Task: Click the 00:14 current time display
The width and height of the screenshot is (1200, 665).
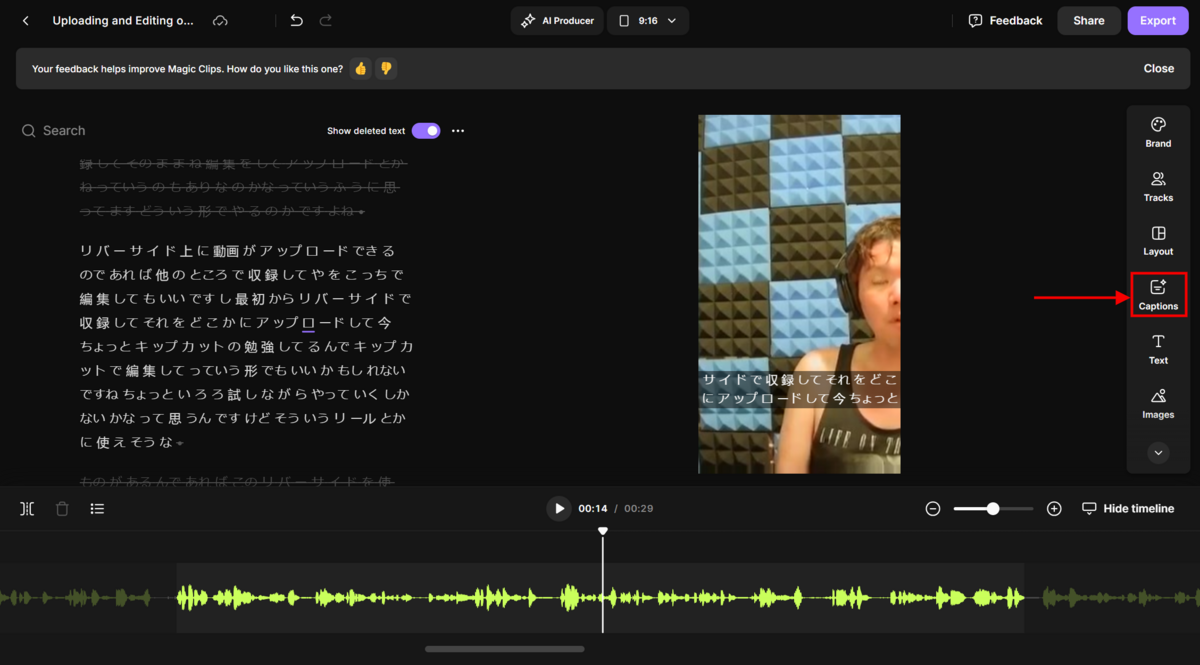Action: 593,509
